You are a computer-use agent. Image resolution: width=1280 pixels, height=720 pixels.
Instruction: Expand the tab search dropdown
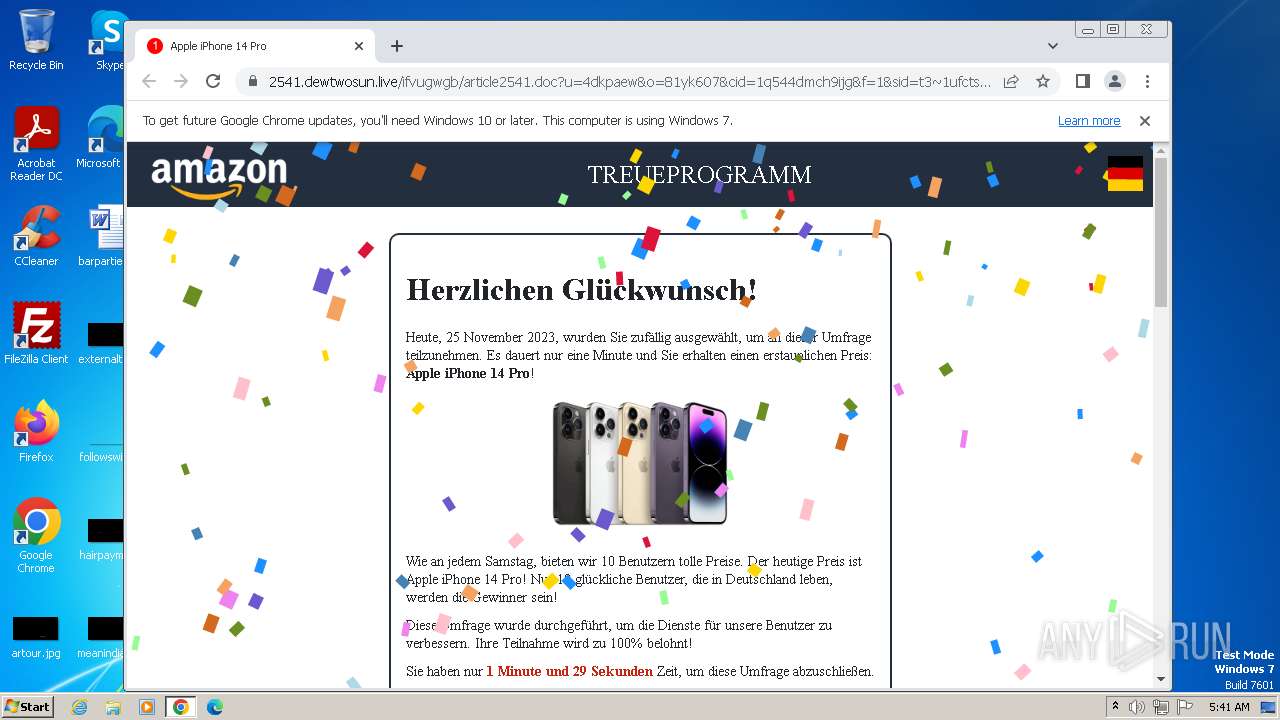coord(1053,46)
